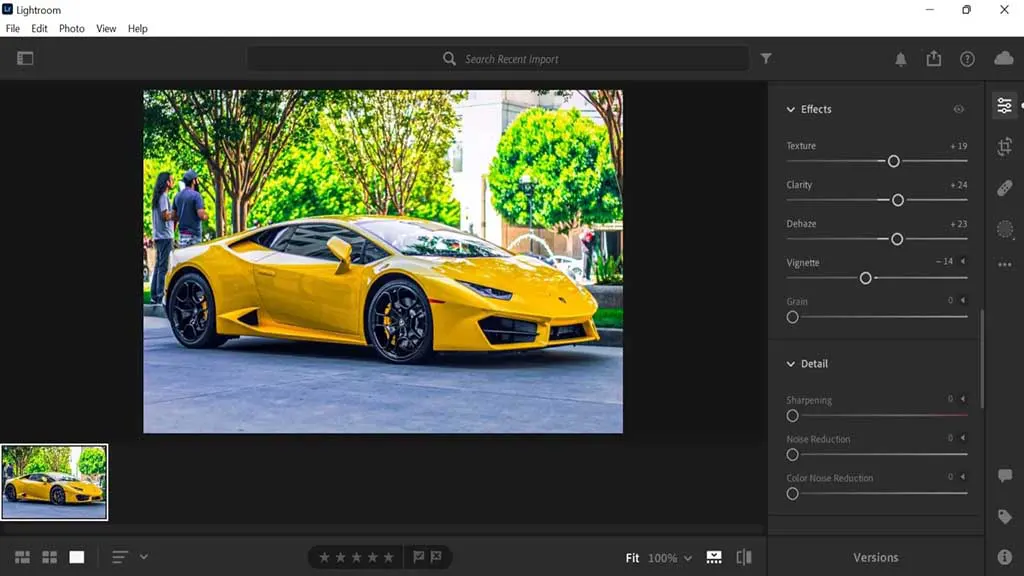The image size is (1024, 576).
Task: Open the Photo menu
Action: [72, 29]
